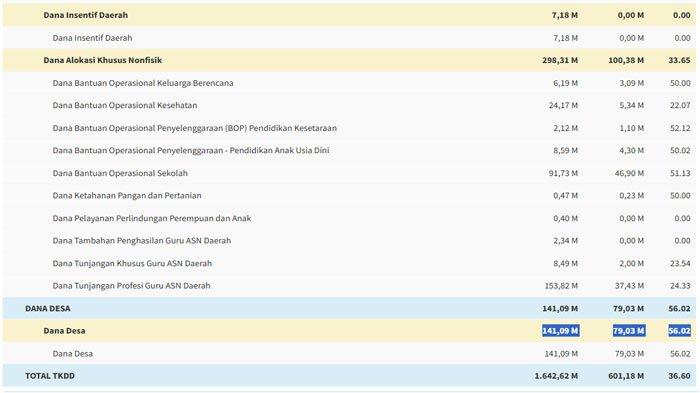Click the '4,30 M' realization value
This screenshot has width=700, height=393.
pos(631,150)
